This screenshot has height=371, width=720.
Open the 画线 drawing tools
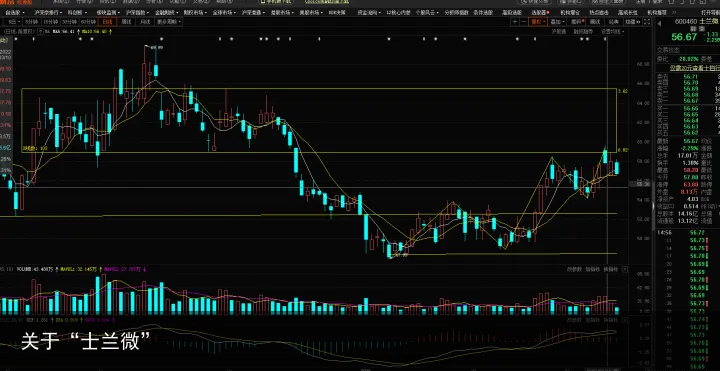coord(595,22)
